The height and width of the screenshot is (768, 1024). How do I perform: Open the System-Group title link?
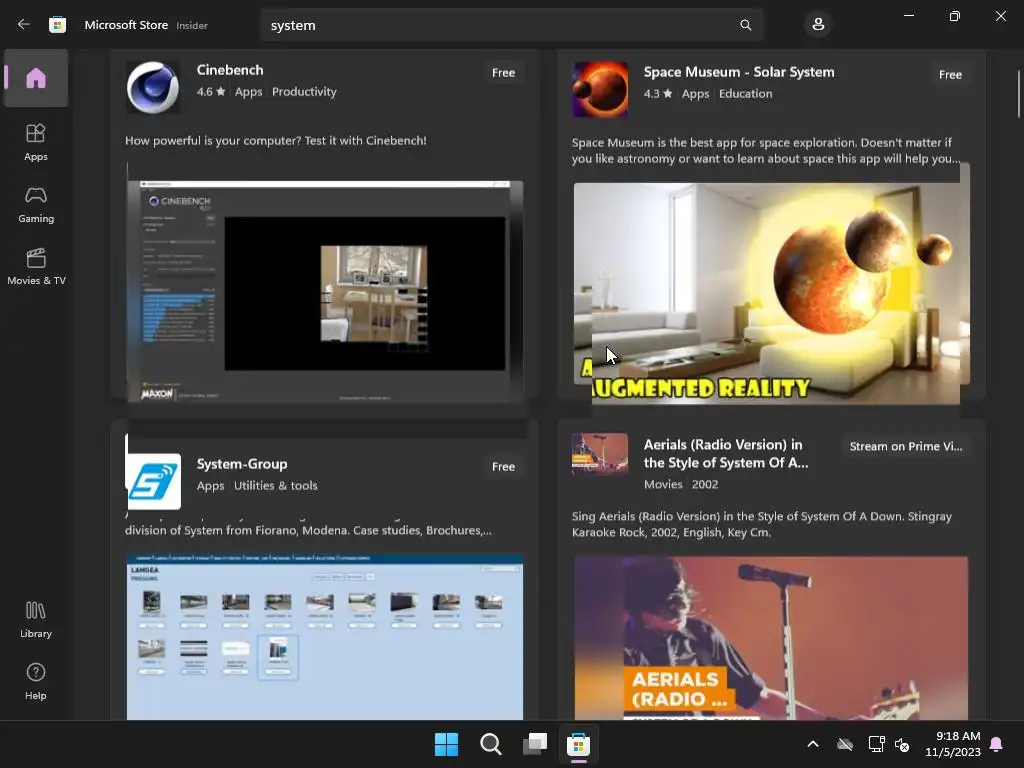(242, 464)
